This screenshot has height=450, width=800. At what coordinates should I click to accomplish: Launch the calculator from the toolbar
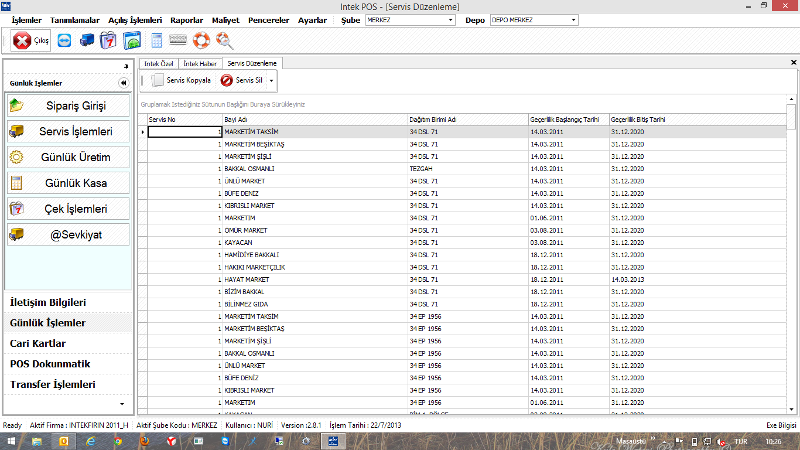tap(156, 41)
